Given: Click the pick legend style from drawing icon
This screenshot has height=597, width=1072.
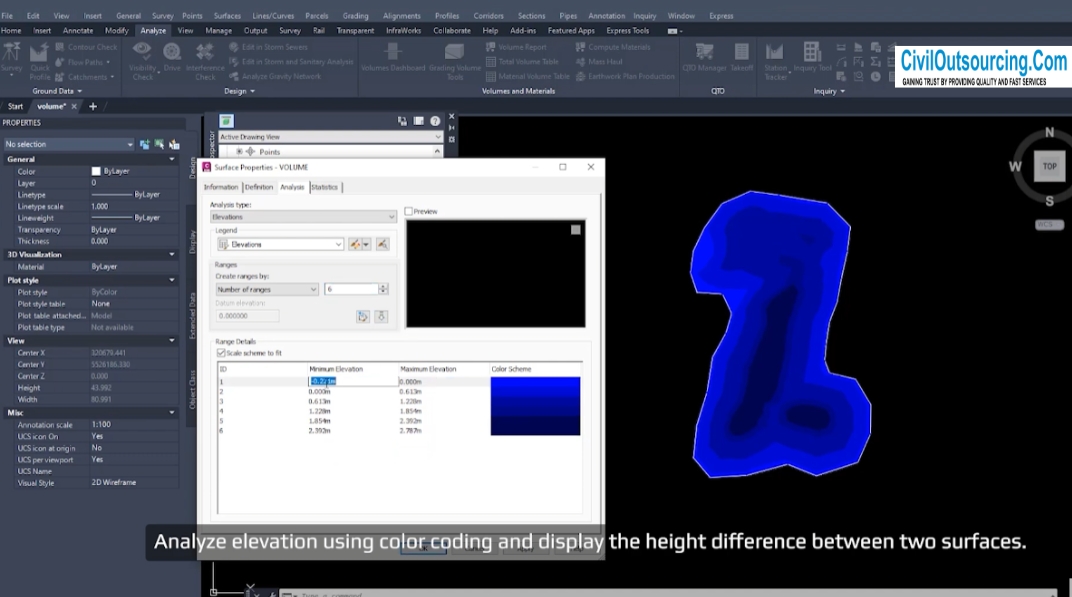Looking at the screenshot, I should 382,244.
